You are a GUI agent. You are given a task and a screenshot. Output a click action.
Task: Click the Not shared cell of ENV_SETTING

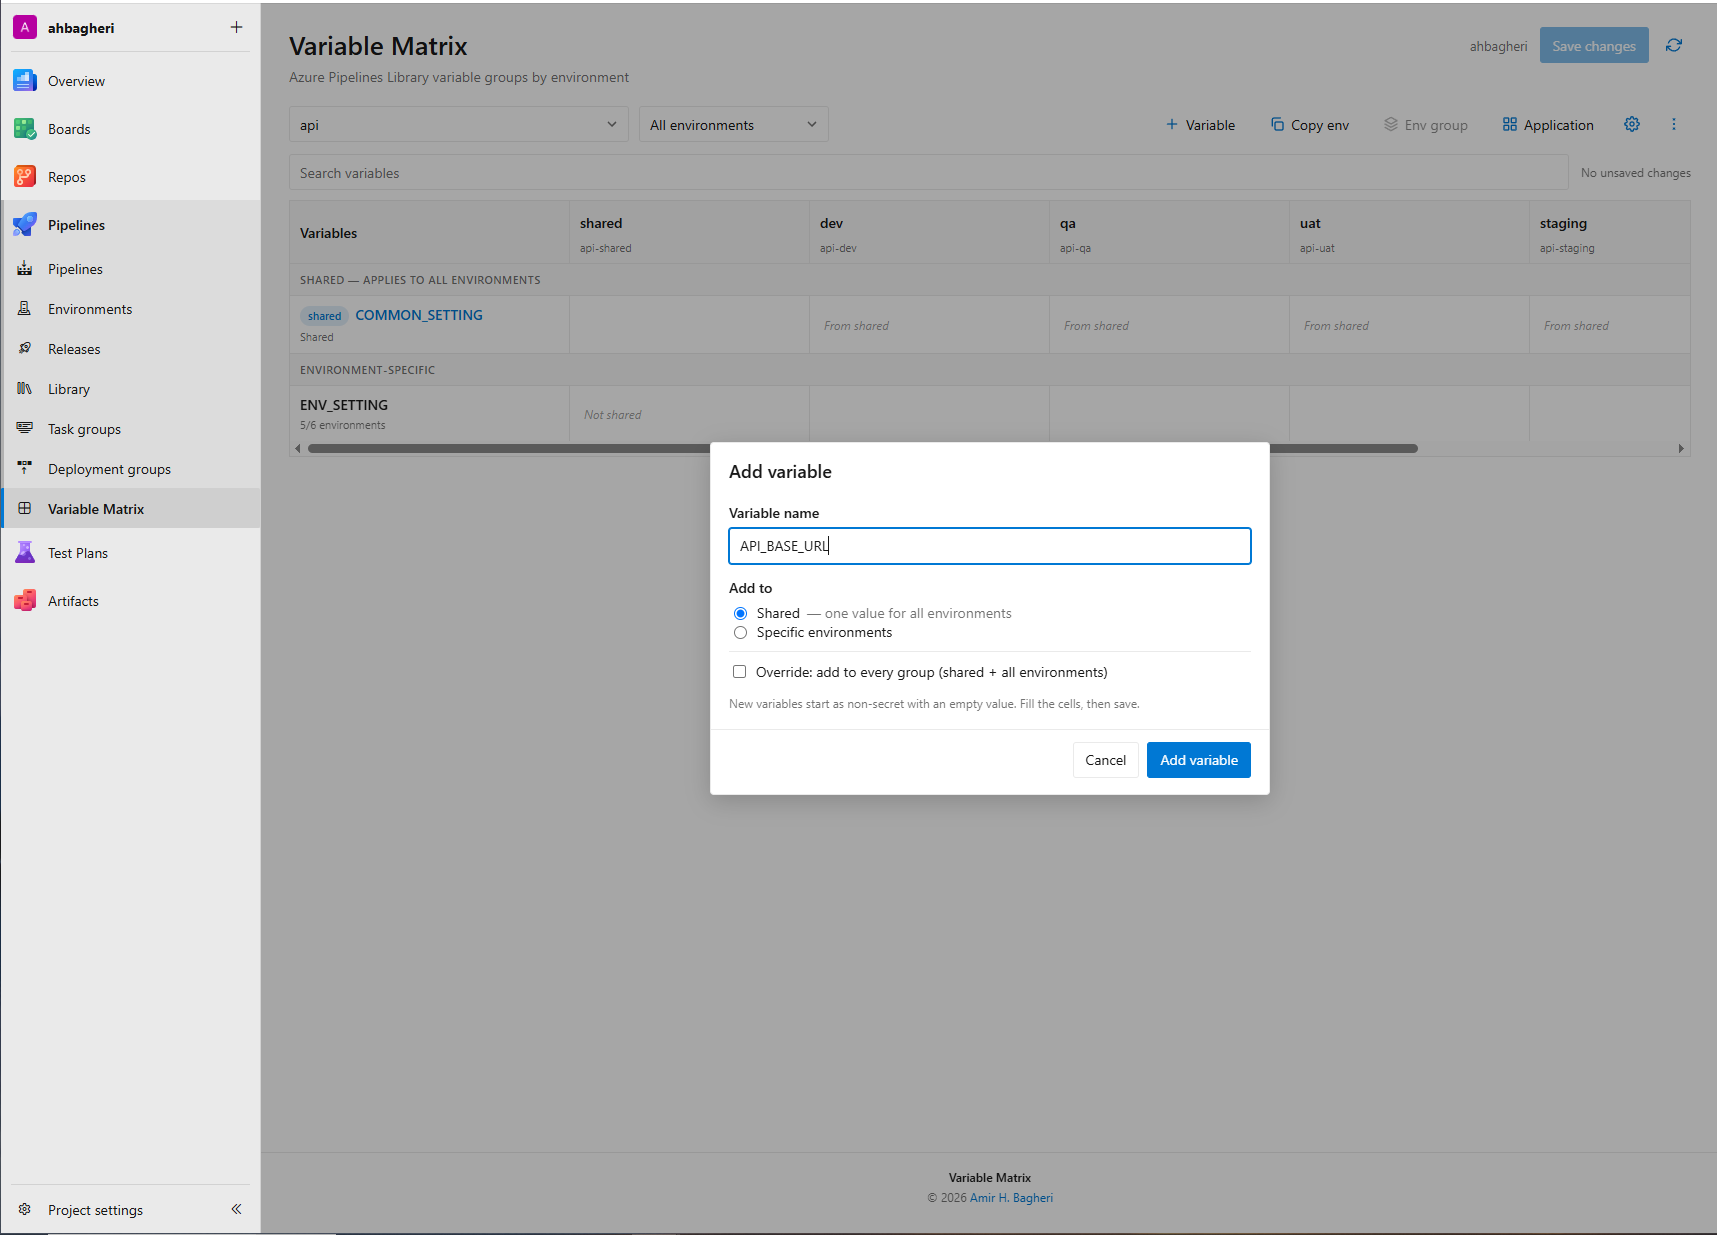tap(689, 414)
